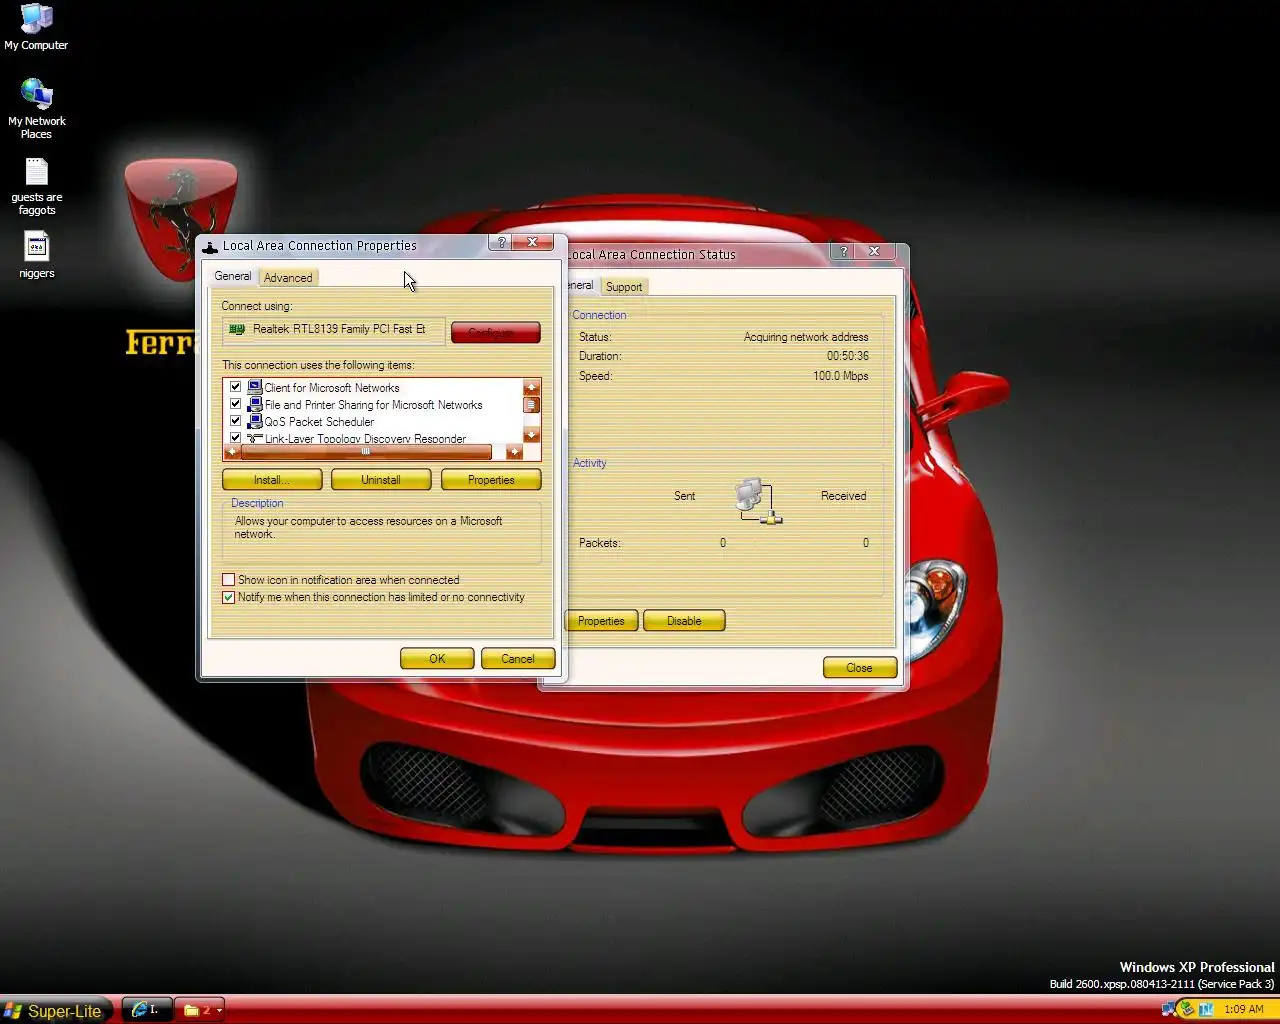1280x1024 pixels.
Task: Select the General tab in Status window
Action: (x=581, y=285)
